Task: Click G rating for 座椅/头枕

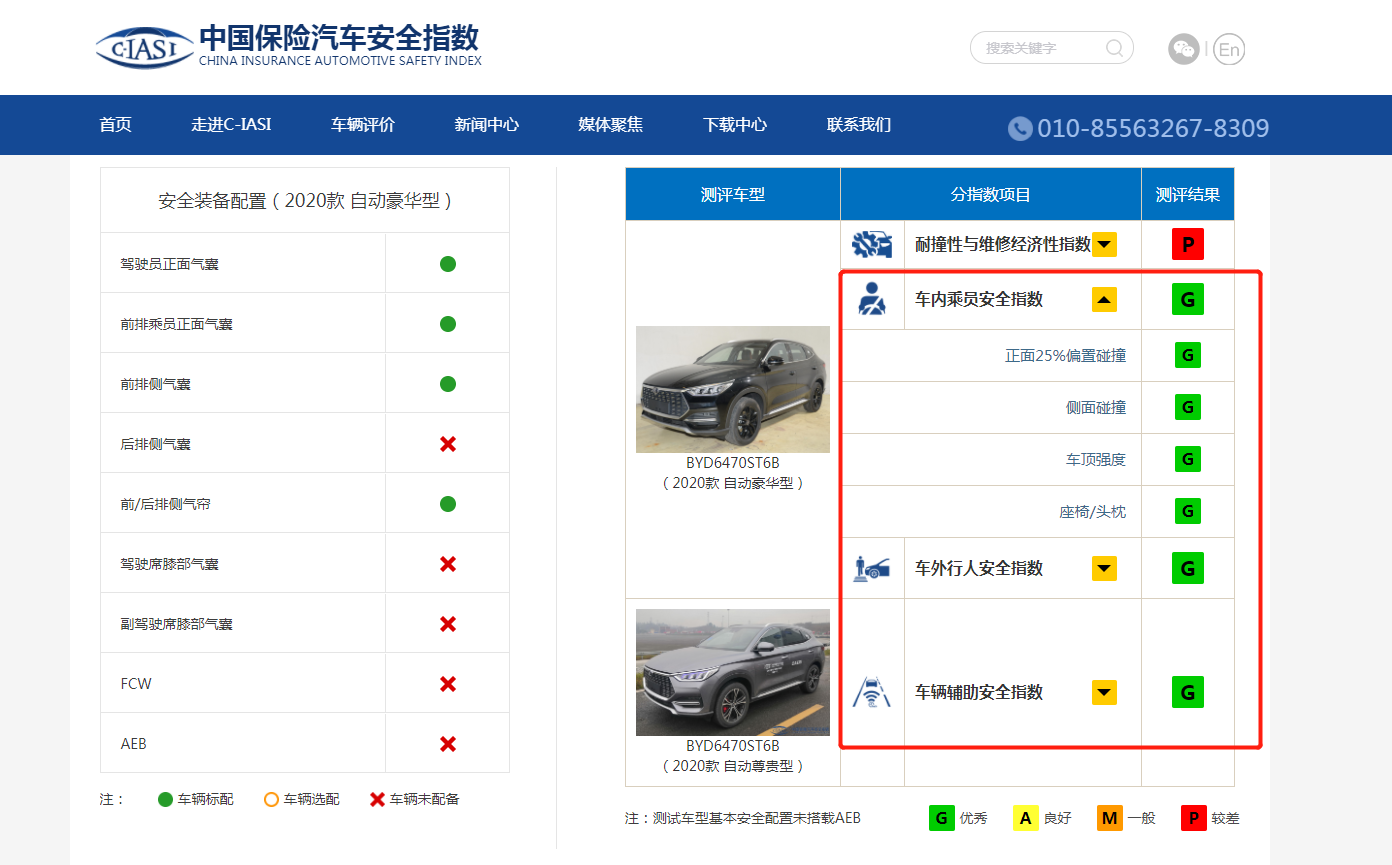Action: 1188,511
